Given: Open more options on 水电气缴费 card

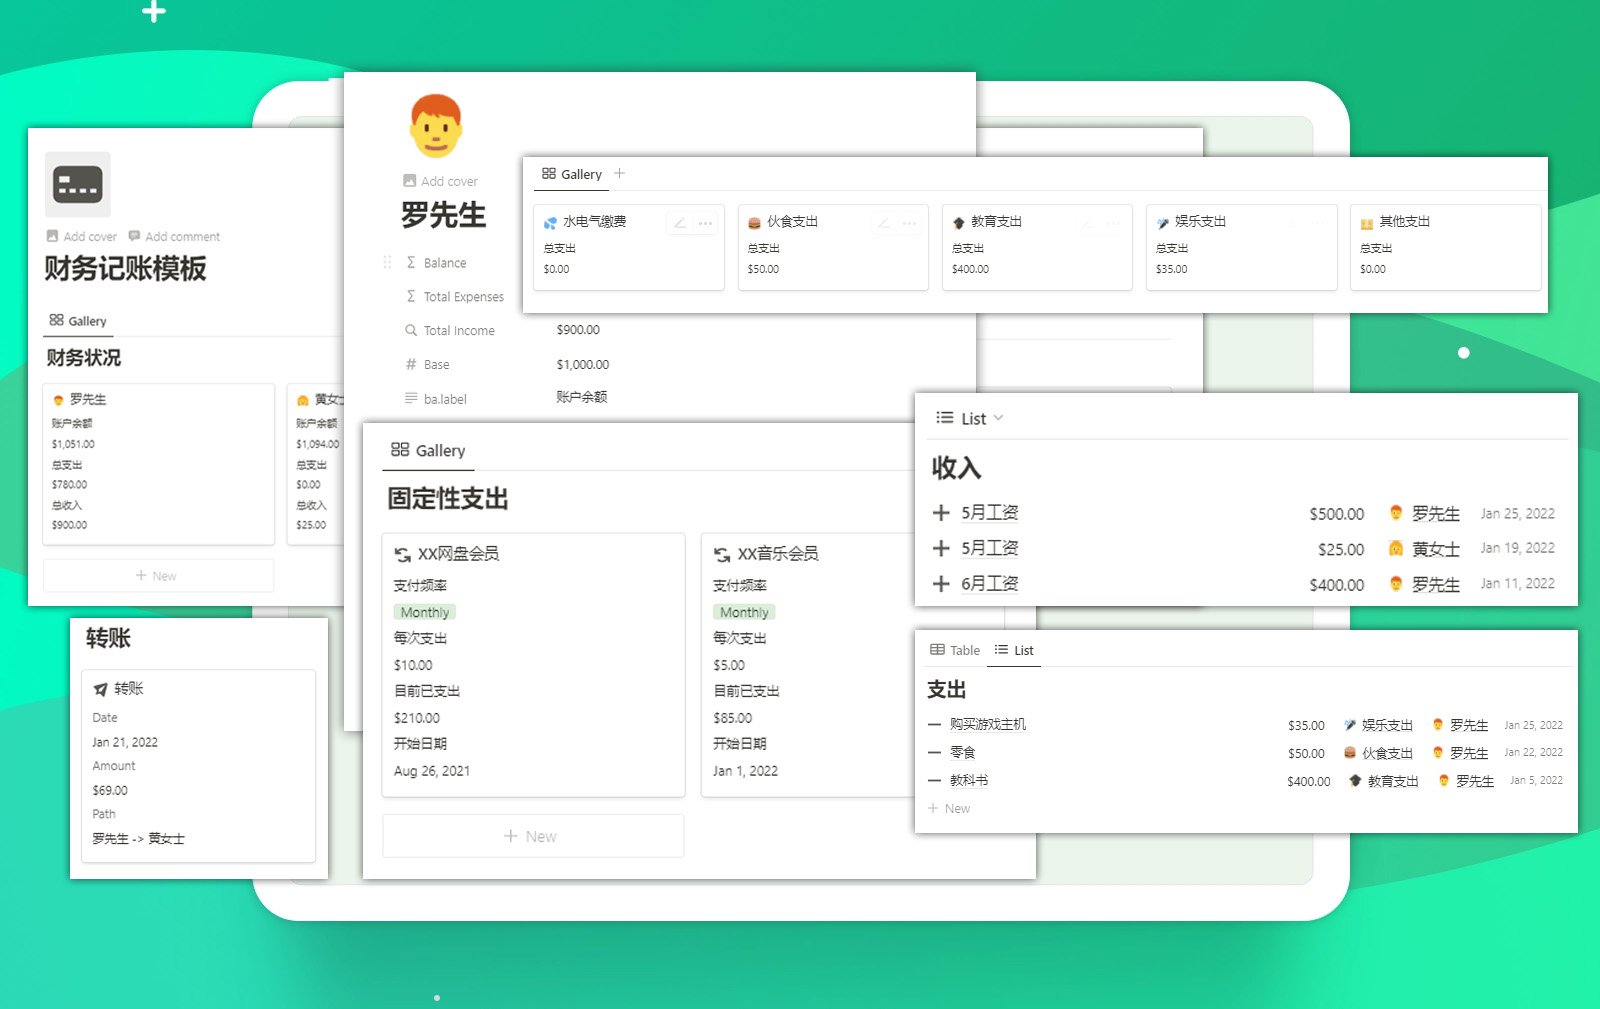Looking at the screenshot, I should (706, 223).
